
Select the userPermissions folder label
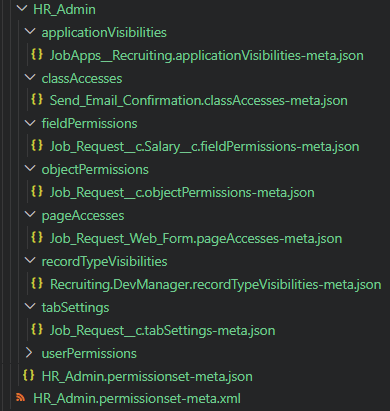coord(89,354)
